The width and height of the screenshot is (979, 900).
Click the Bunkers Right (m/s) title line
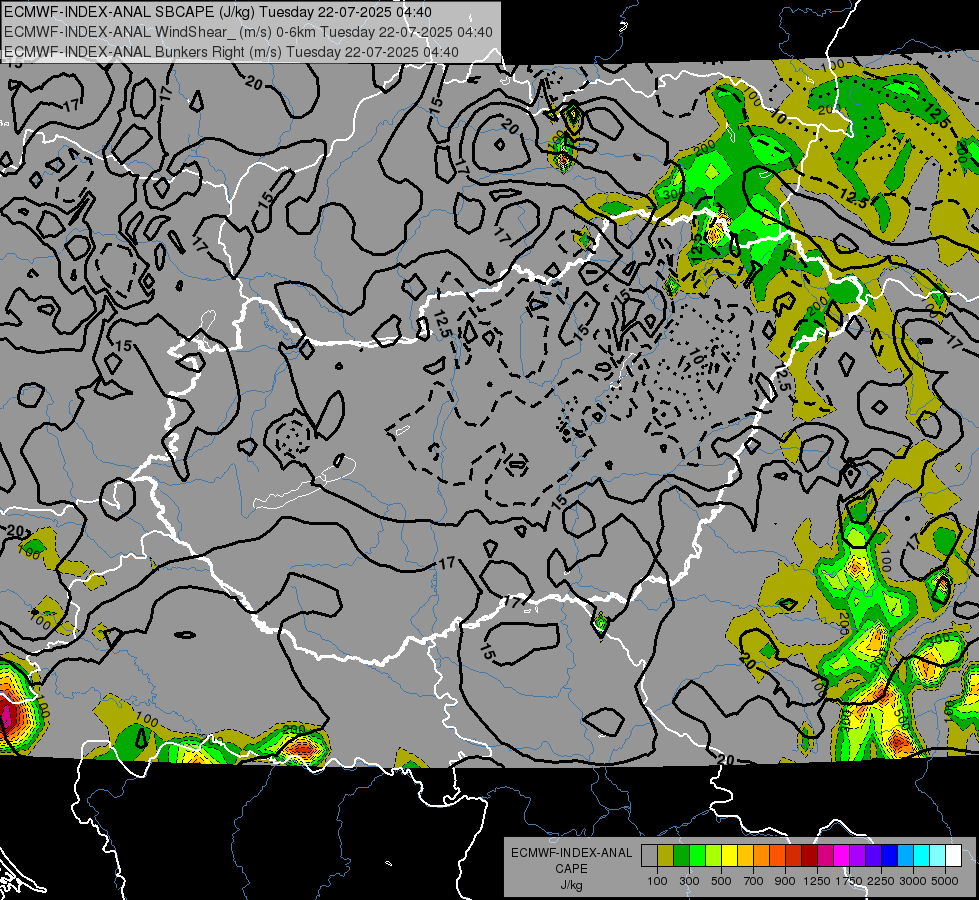[x=231, y=52]
